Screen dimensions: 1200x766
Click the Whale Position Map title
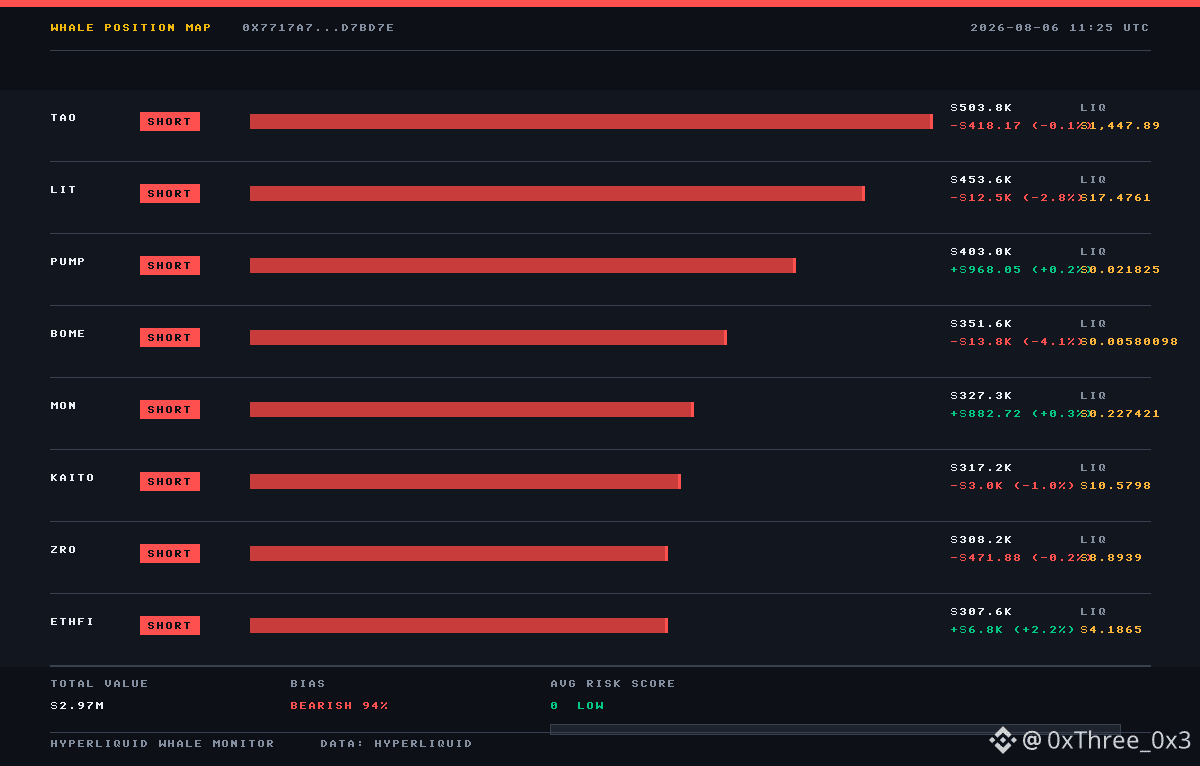pyautogui.click(x=131, y=28)
